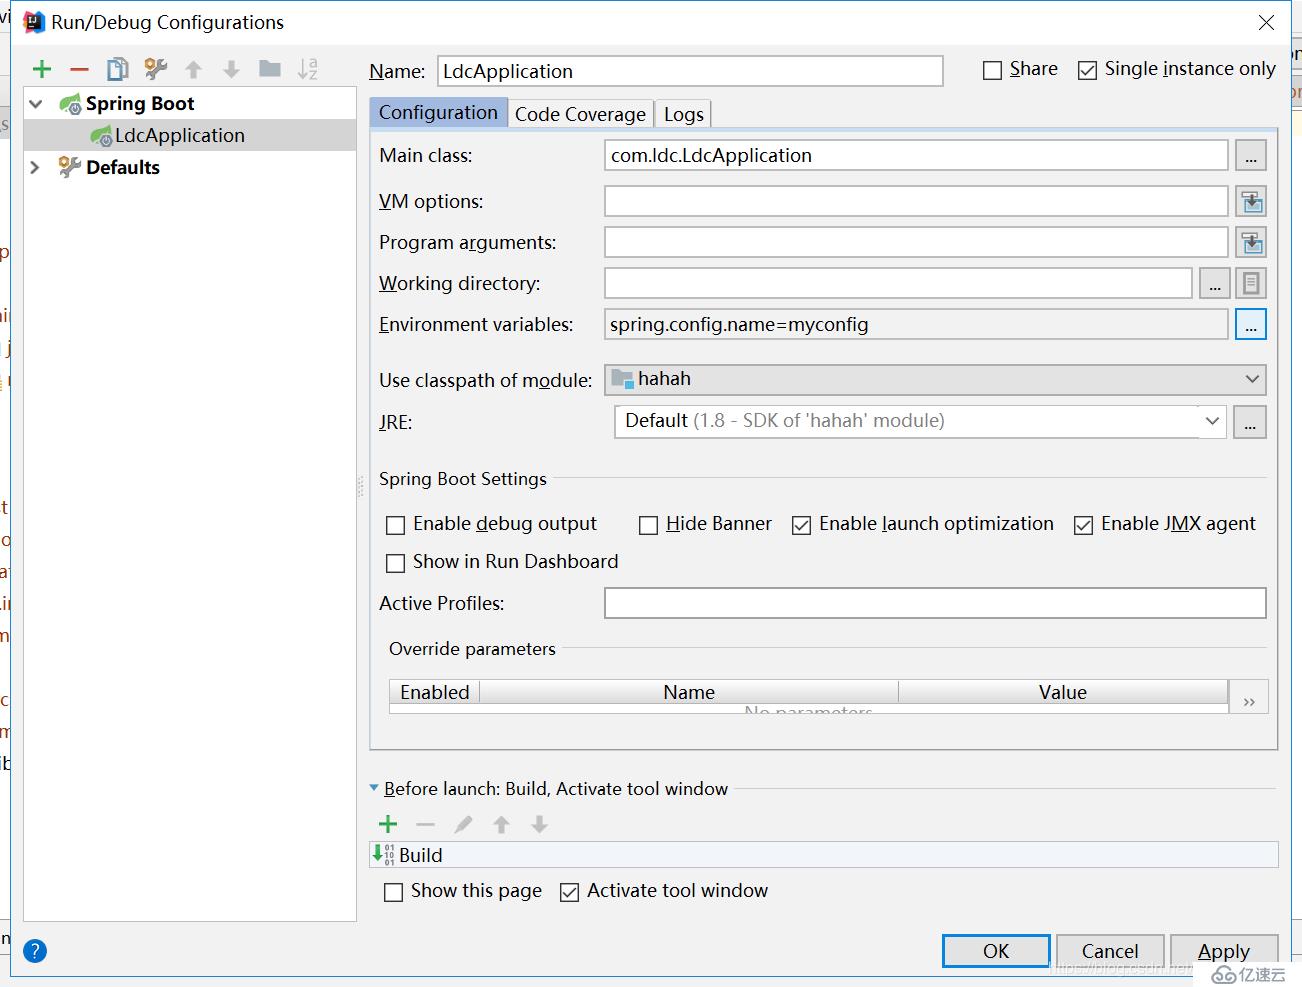The height and width of the screenshot is (987, 1302).
Task: Move Before launch task up arrow
Action: 501,824
